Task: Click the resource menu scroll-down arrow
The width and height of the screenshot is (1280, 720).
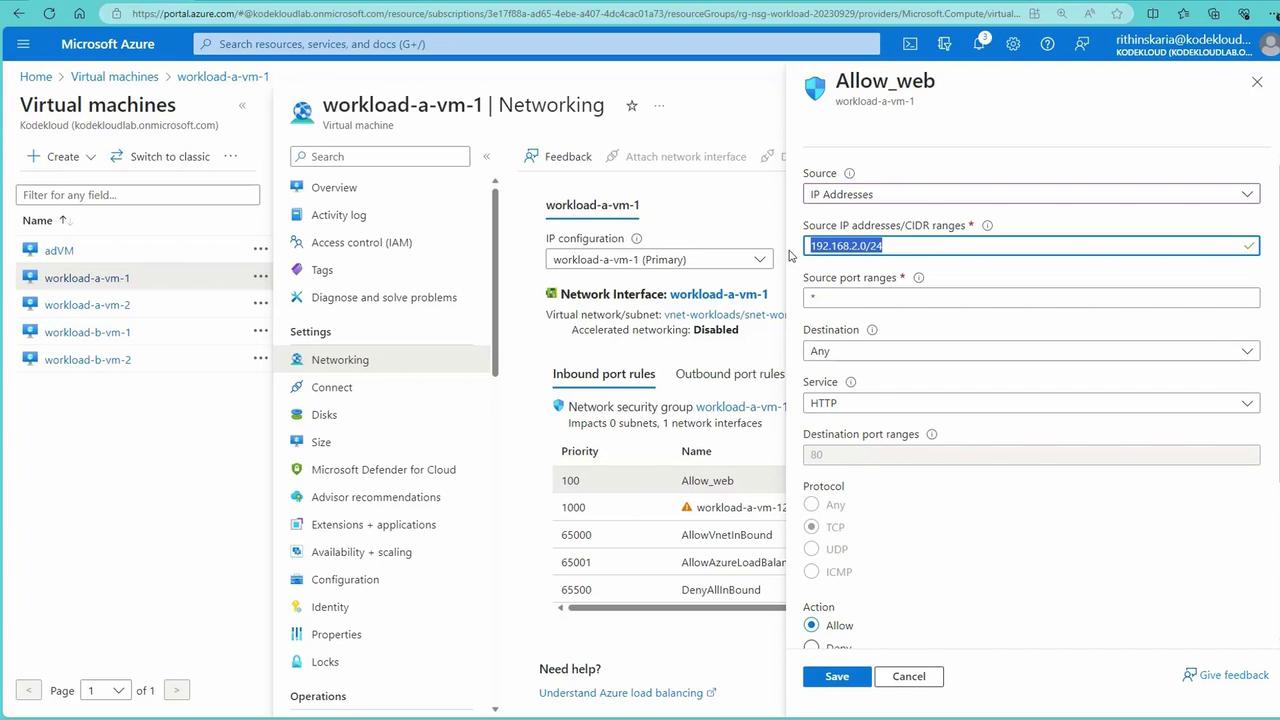Action: coord(495,709)
